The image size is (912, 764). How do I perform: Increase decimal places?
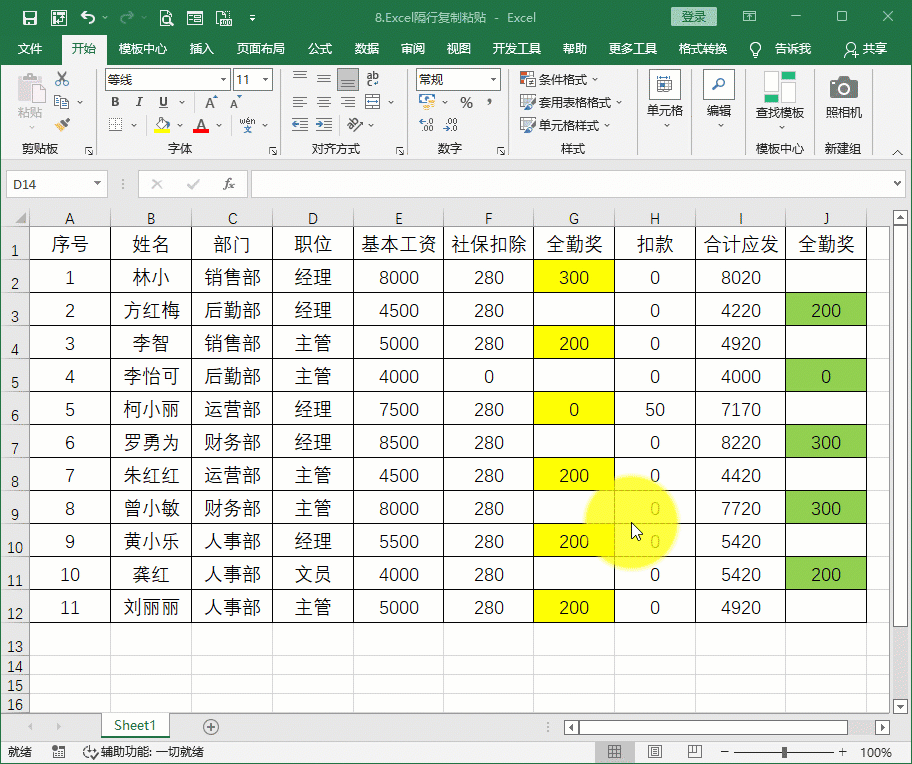[426, 124]
